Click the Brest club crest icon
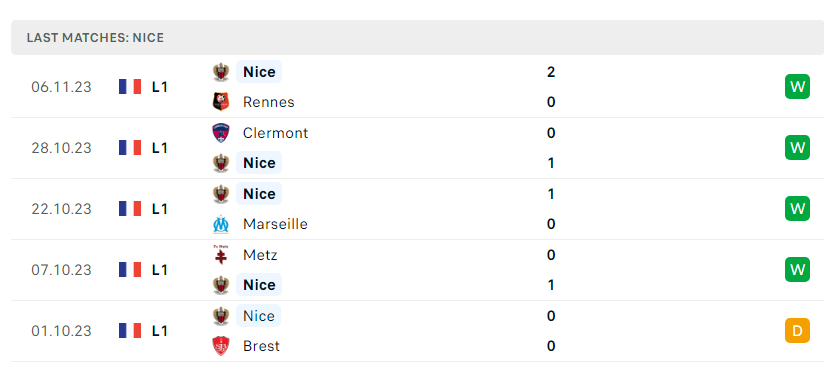 click(221, 346)
